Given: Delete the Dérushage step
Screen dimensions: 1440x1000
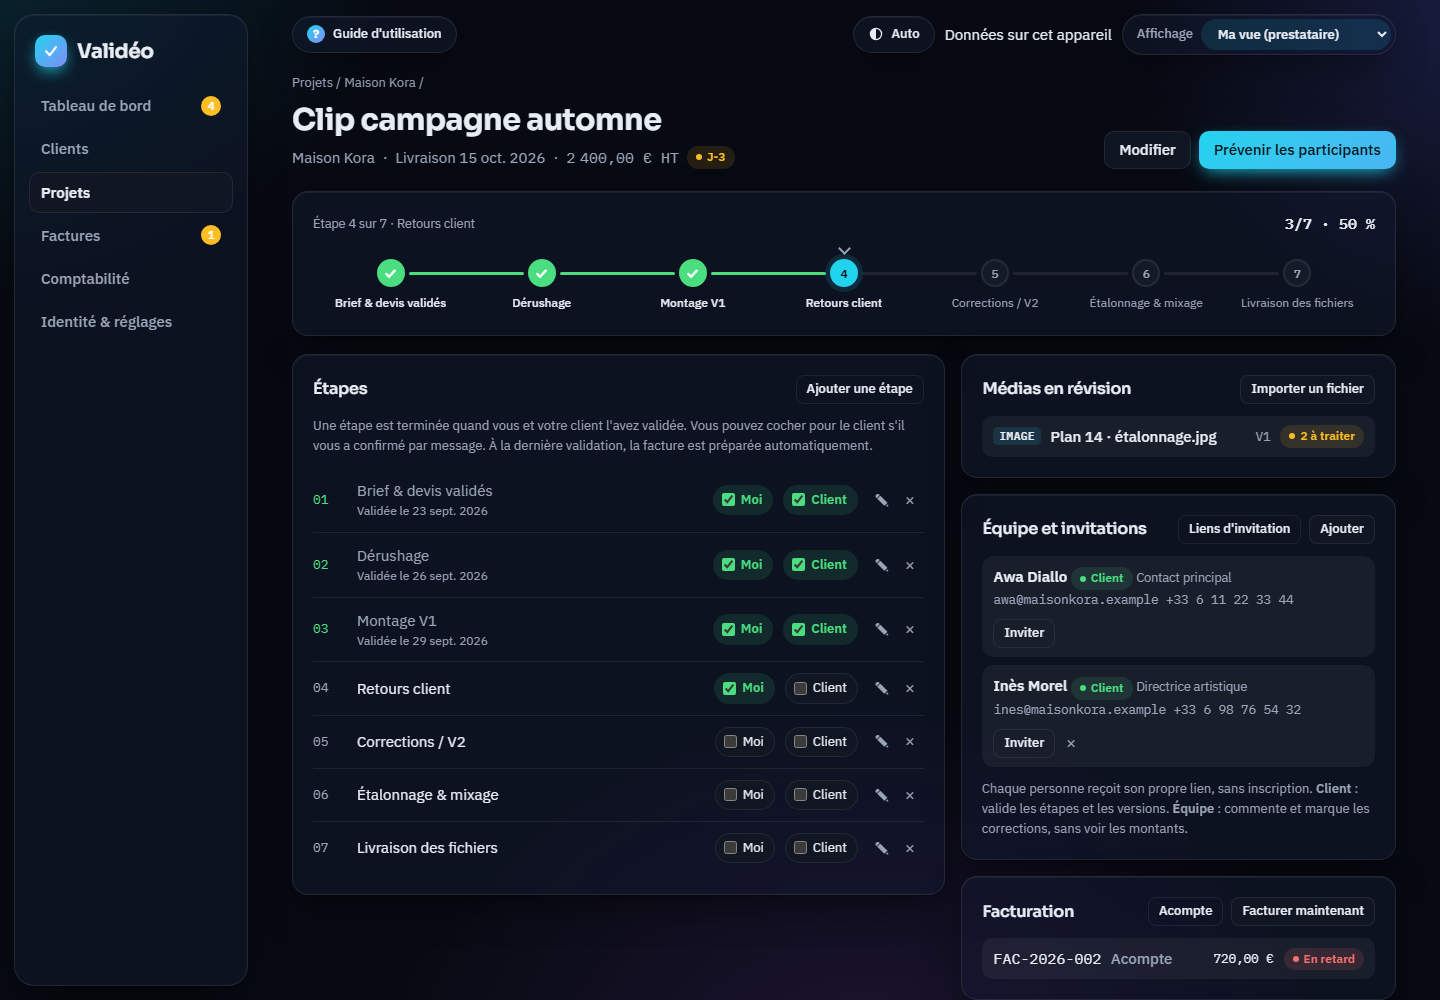Looking at the screenshot, I should coord(910,565).
